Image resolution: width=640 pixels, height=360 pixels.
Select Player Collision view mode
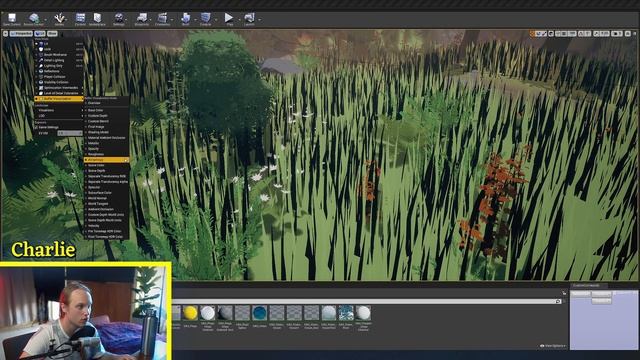(59, 77)
